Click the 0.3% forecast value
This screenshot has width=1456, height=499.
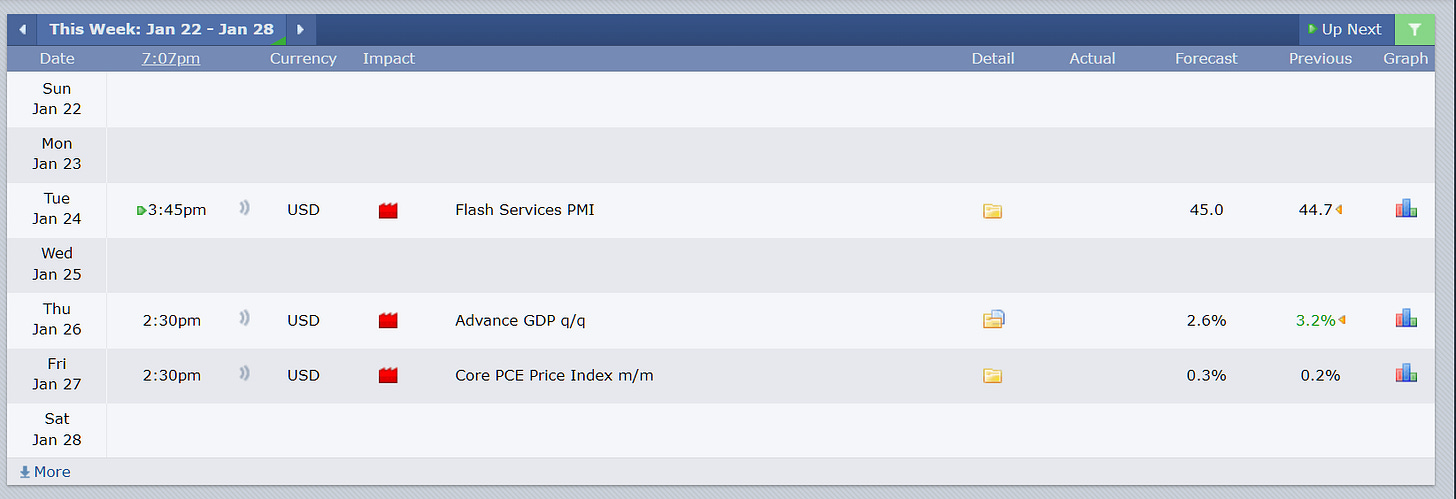click(1206, 375)
